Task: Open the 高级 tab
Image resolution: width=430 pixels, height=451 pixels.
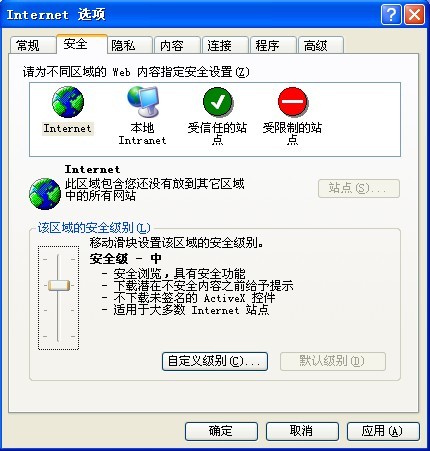Action: [321, 45]
